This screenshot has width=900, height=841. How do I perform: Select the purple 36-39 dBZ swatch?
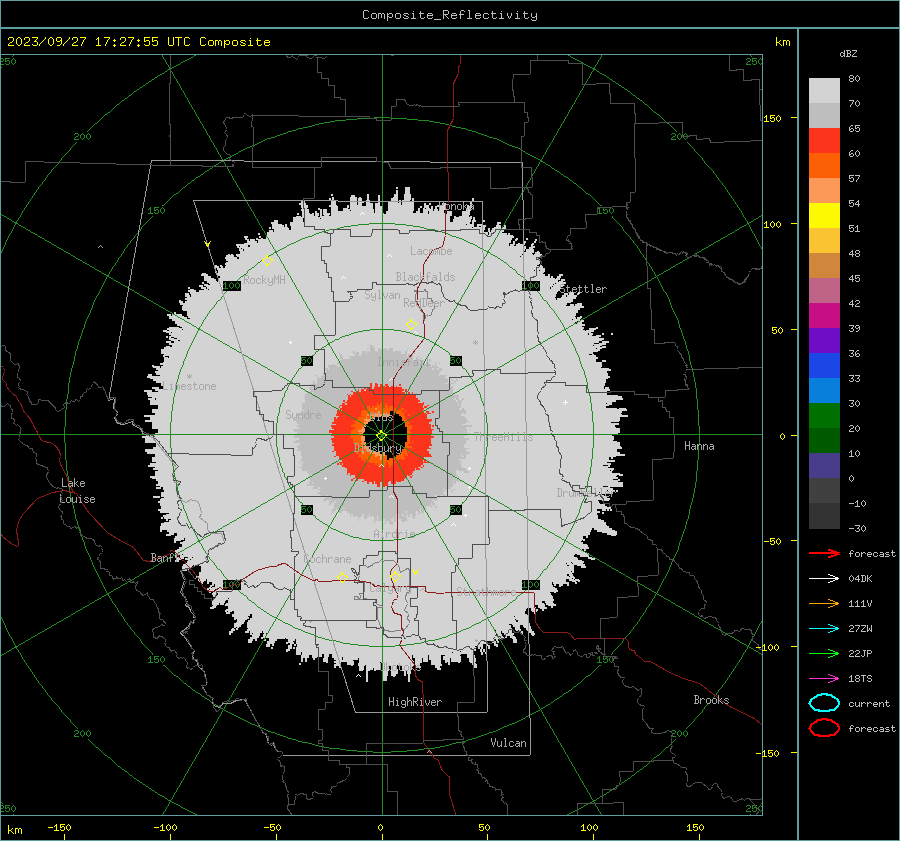pos(824,340)
